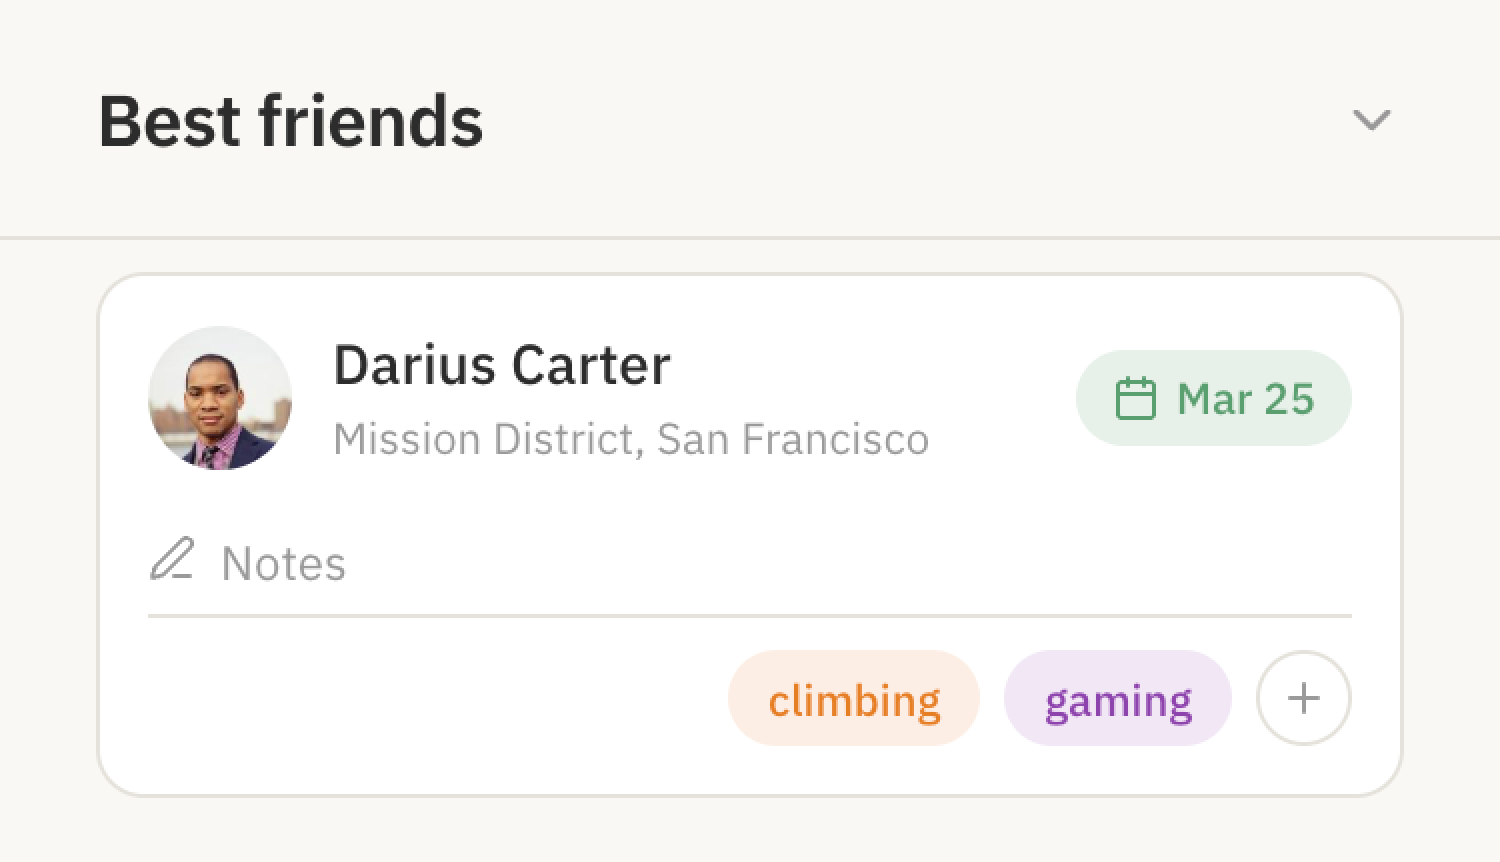The image size is (1500, 862).
Task: Collapse the Best friends section chevron
Action: [x=1371, y=120]
